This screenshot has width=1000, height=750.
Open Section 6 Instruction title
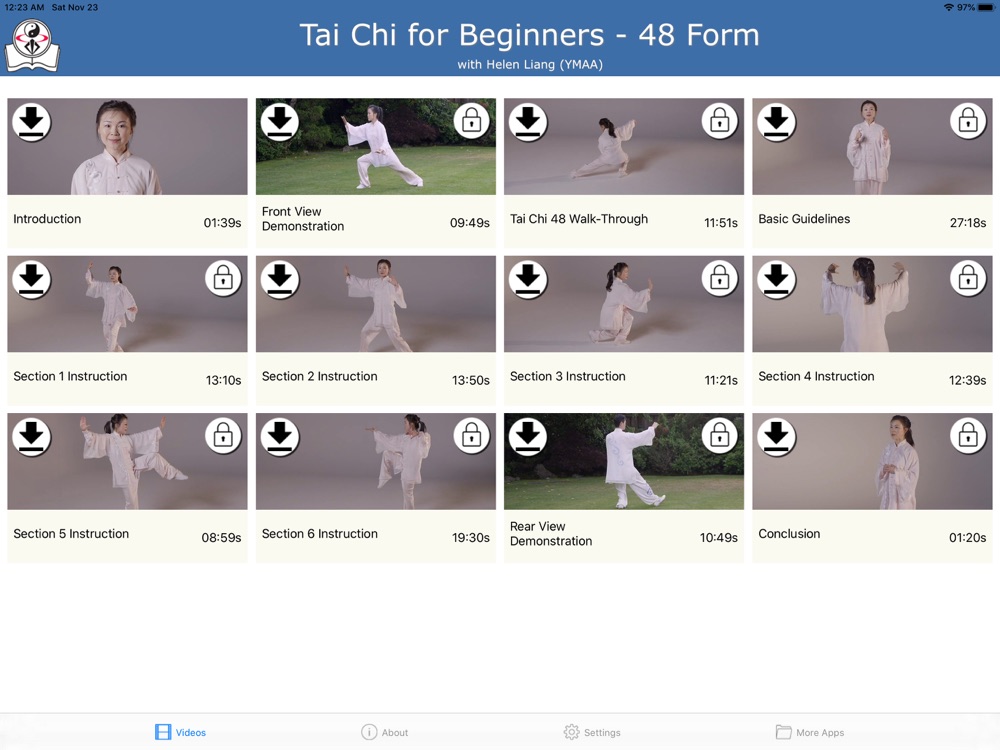click(x=320, y=534)
